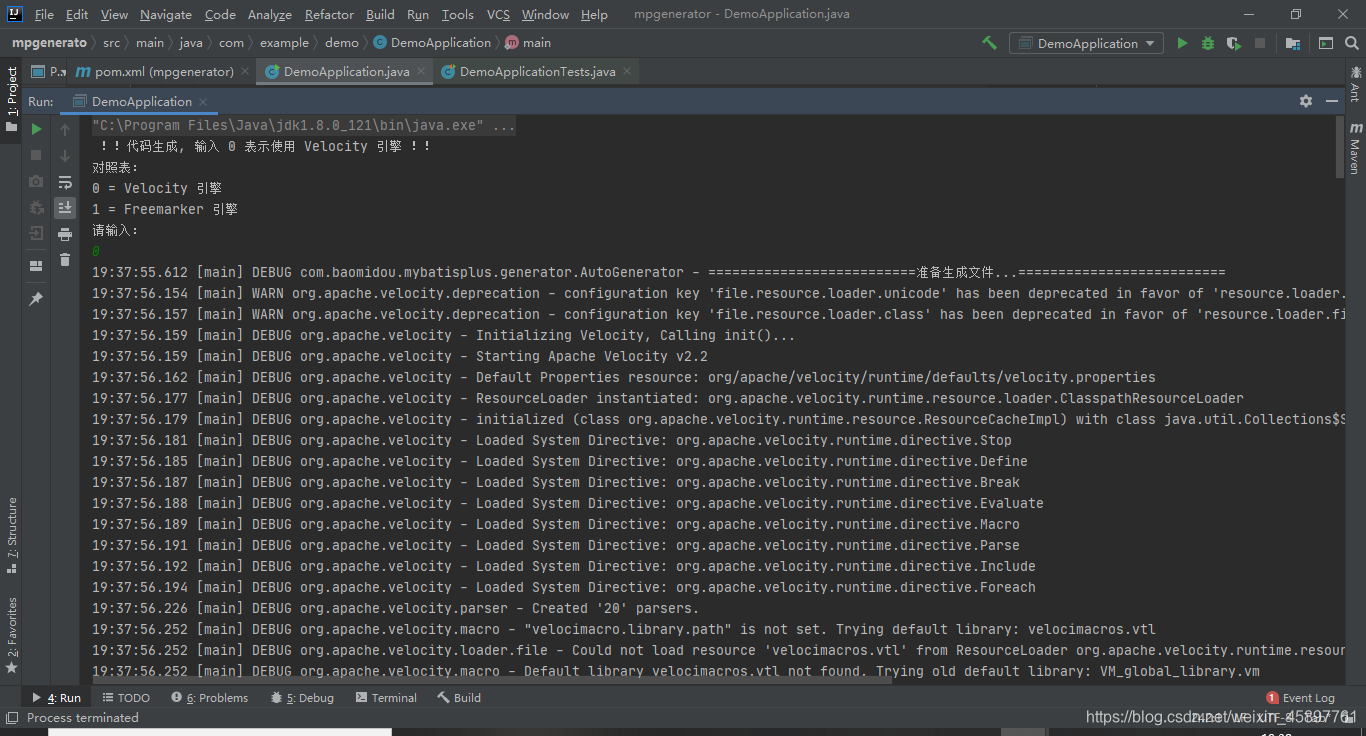Toggle Scroll to End of console
The height and width of the screenshot is (736, 1366).
[x=65, y=208]
